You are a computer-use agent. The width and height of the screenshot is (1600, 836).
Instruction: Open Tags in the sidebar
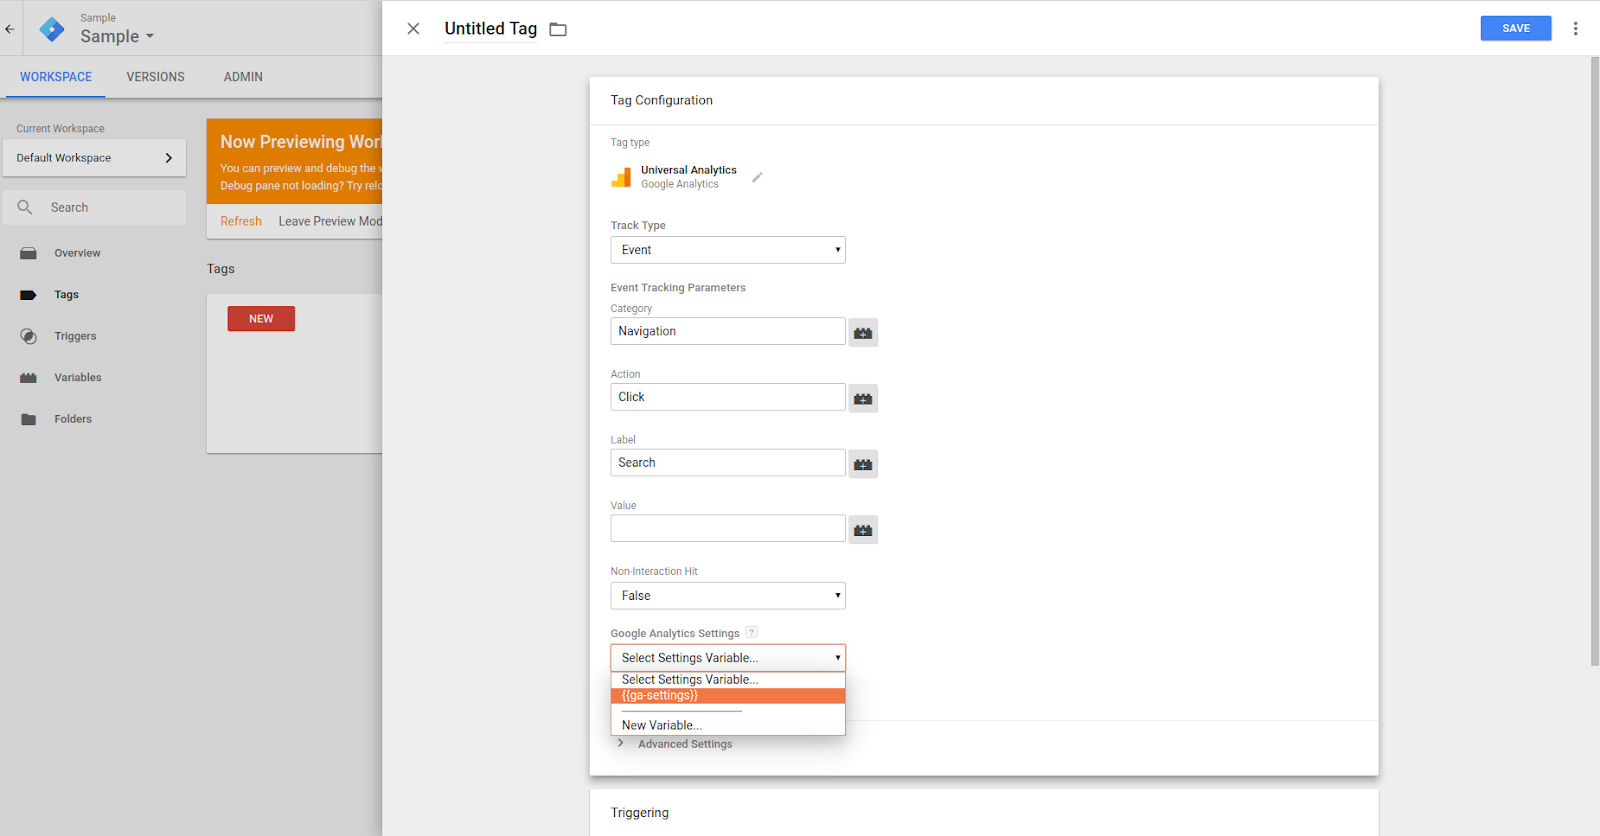(66, 295)
